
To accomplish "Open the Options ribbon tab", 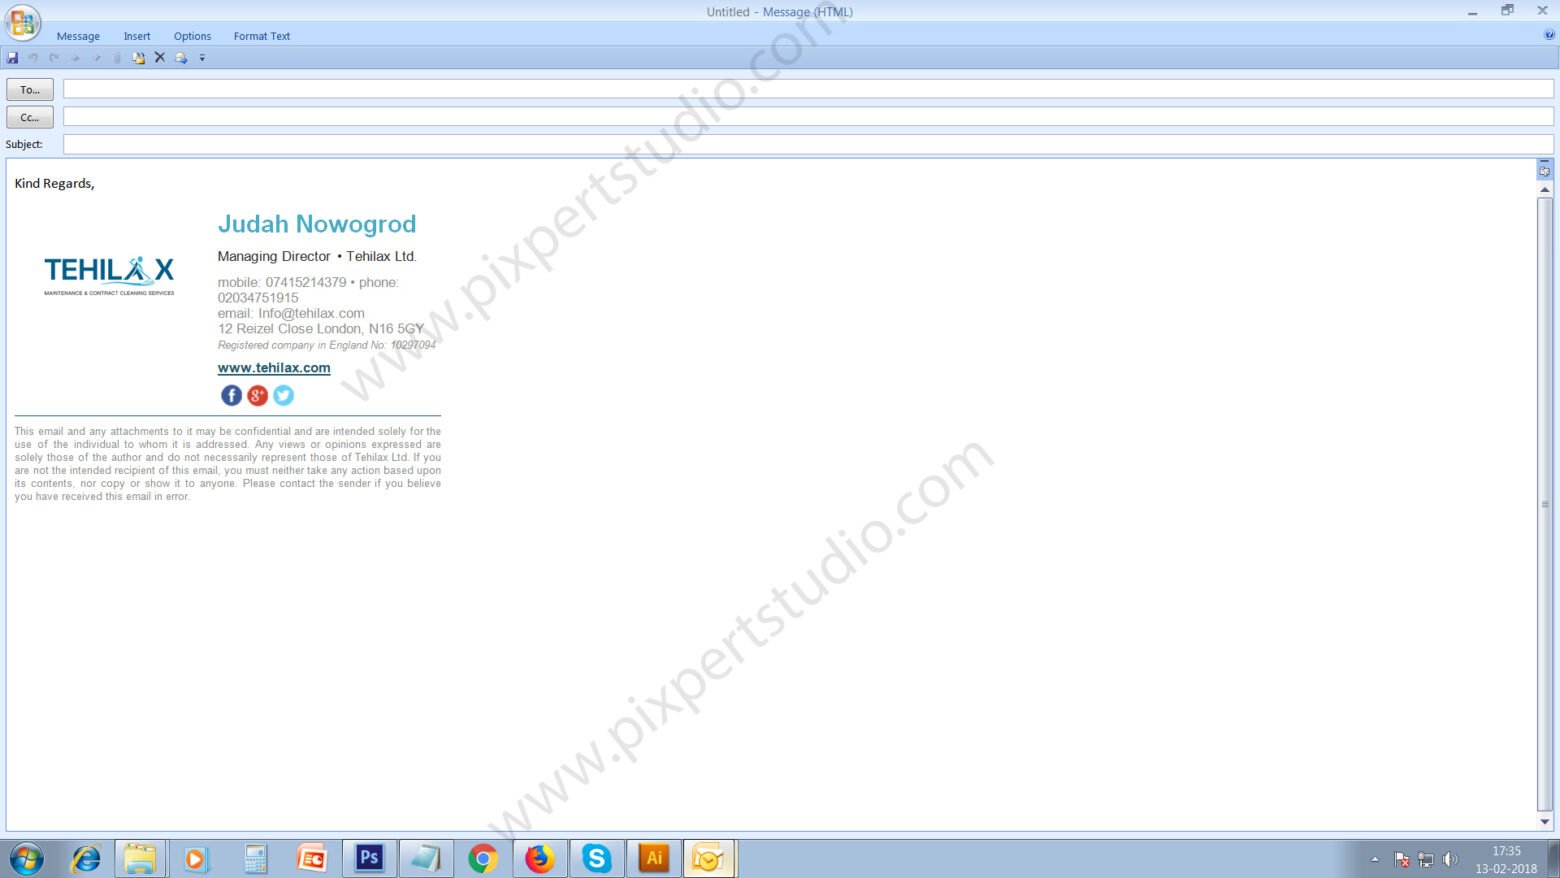I will 192,36.
